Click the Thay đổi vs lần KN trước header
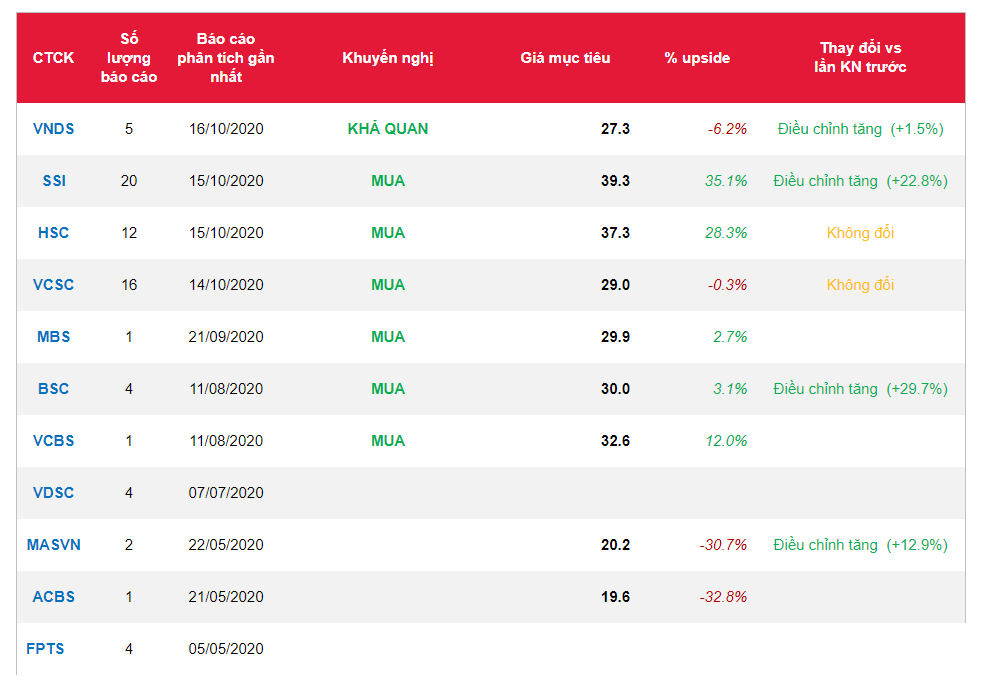 coord(860,57)
